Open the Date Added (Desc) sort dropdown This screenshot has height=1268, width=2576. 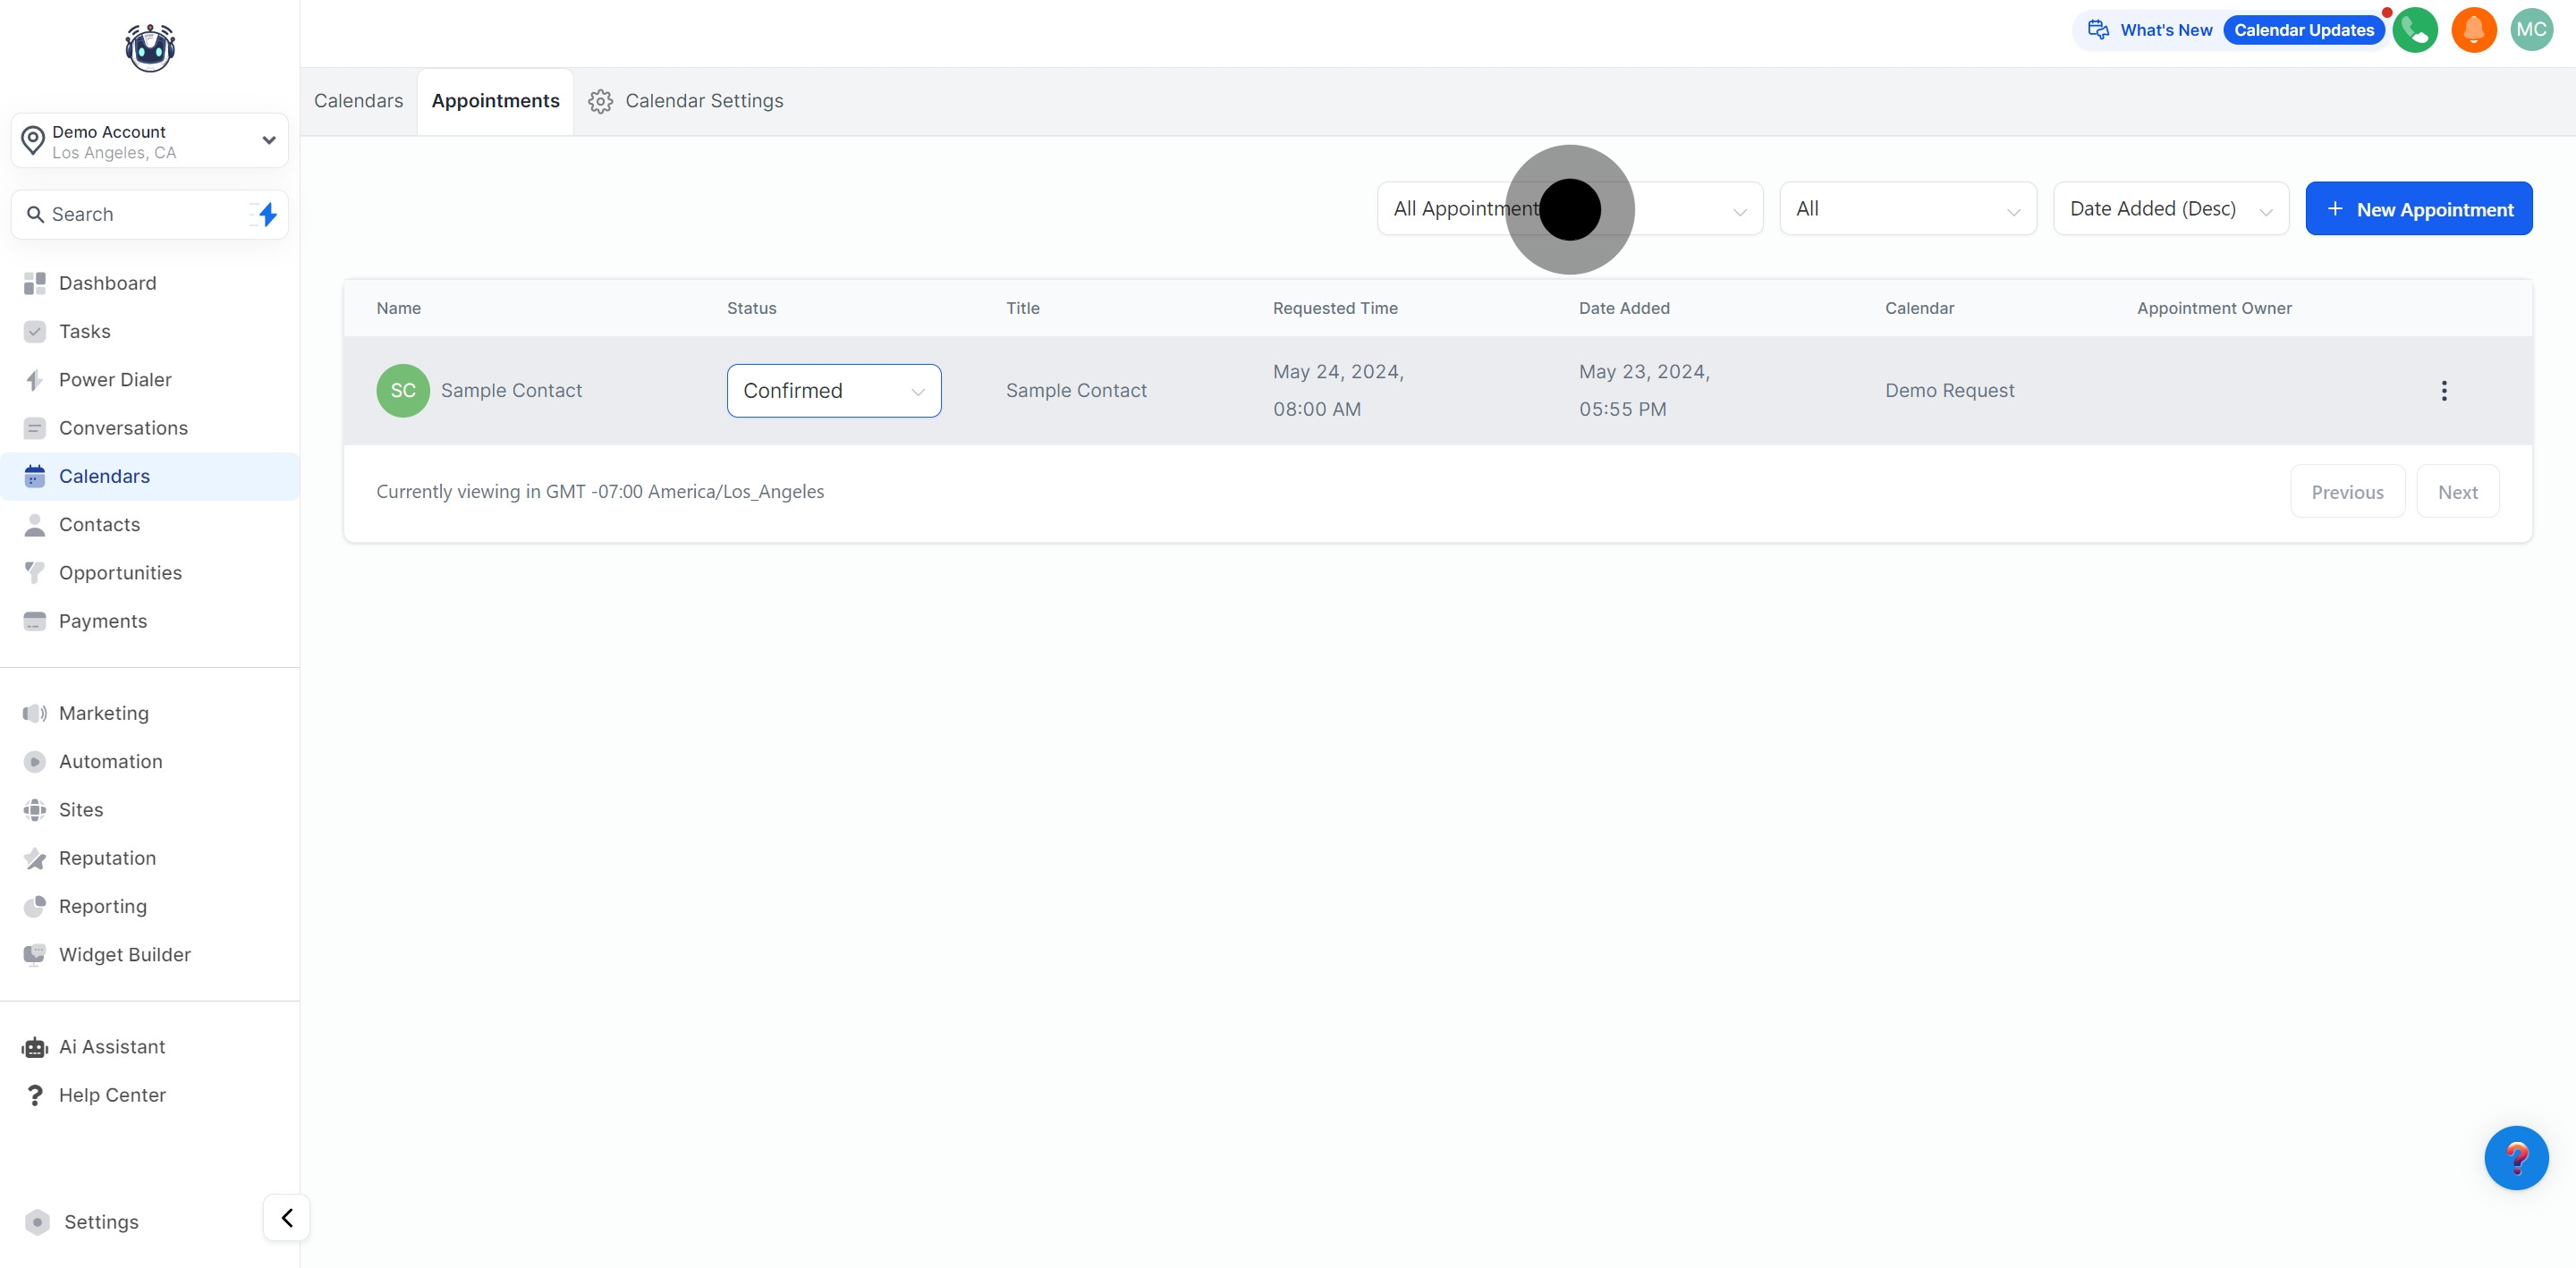click(2170, 209)
